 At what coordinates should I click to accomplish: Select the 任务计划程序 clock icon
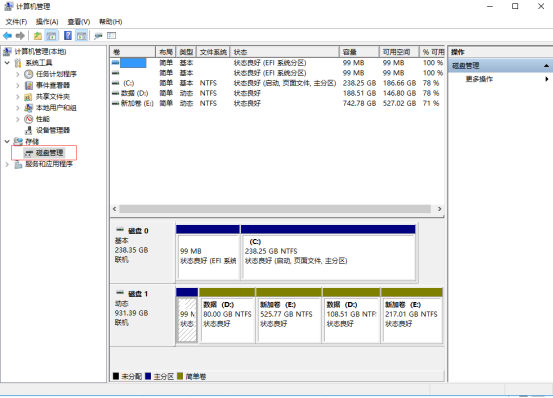(x=29, y=74)
